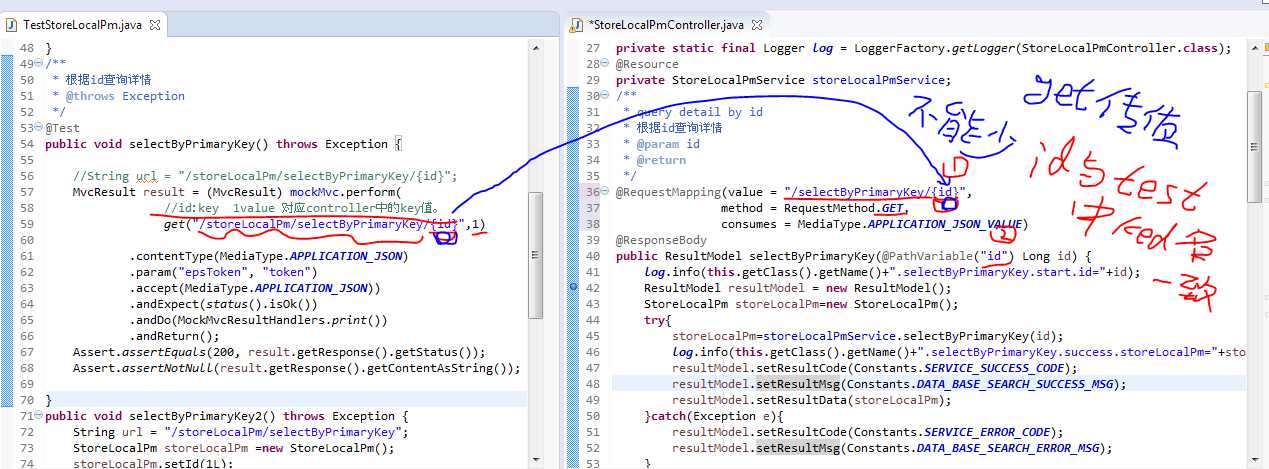The height and width of the screenshot is (469, 1269).
Task: Click 'storeLocalPmService' field on line 29
Action: tap(878, 80)
